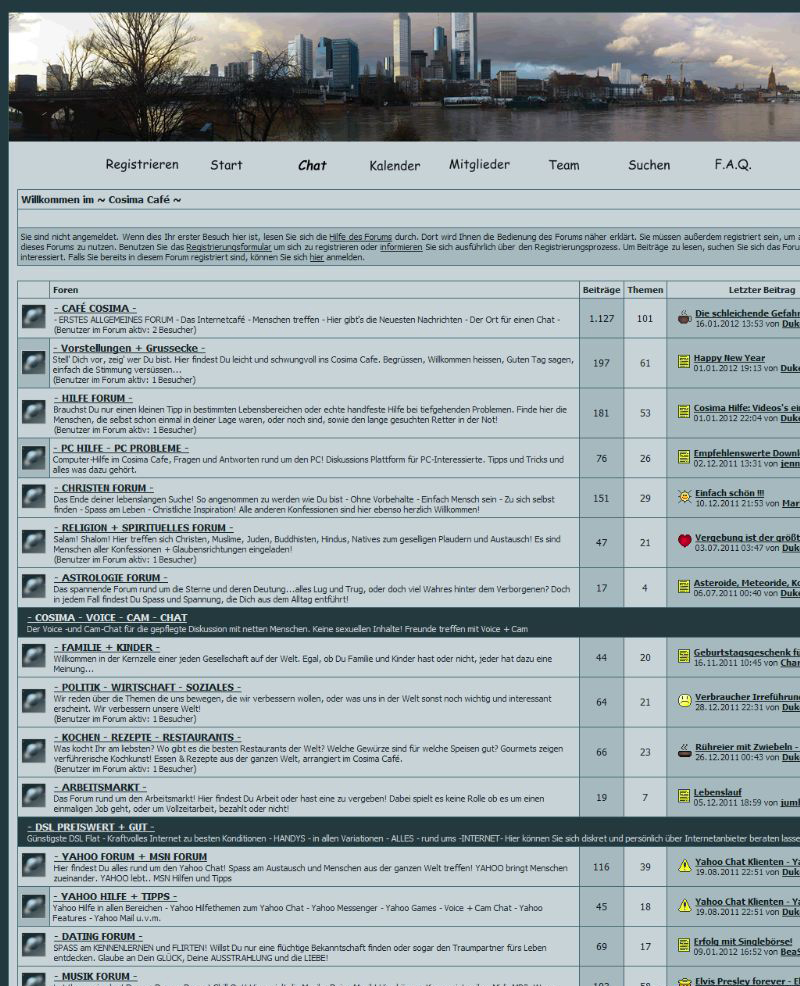This screenshot has height=986, width=800.
Task: Open the KOCHEN - REZEPTE - RESTAURANTS forum
Action: click(x=147, y=737)
